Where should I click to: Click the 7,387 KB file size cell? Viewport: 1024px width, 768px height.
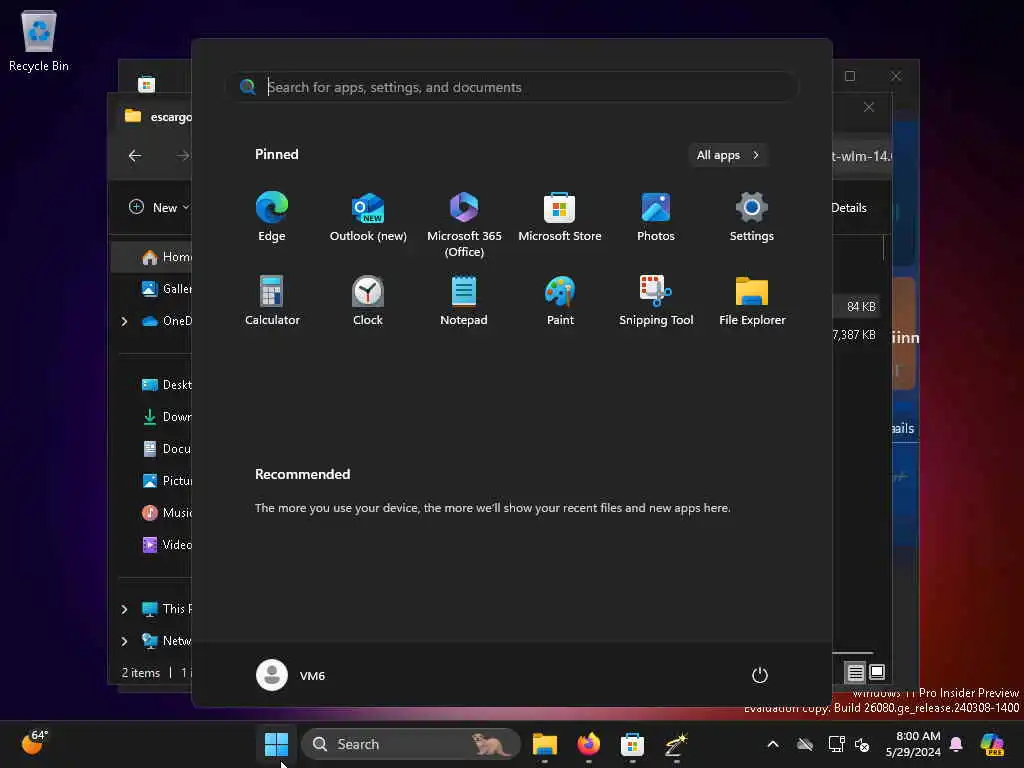point(854,334)
